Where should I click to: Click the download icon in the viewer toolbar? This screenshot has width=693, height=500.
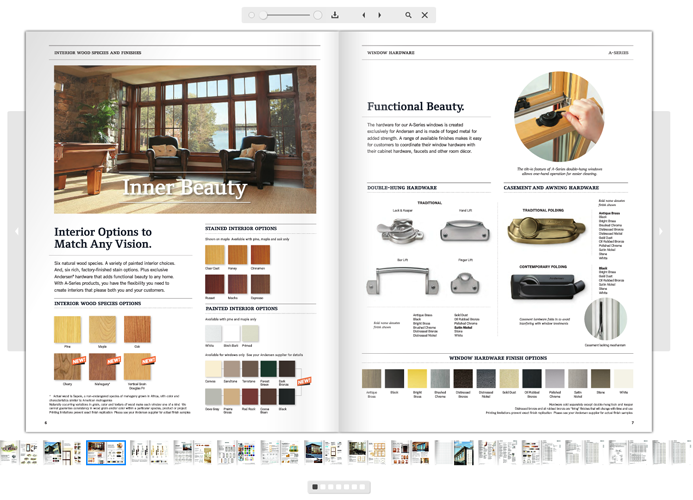pos(335,15)
